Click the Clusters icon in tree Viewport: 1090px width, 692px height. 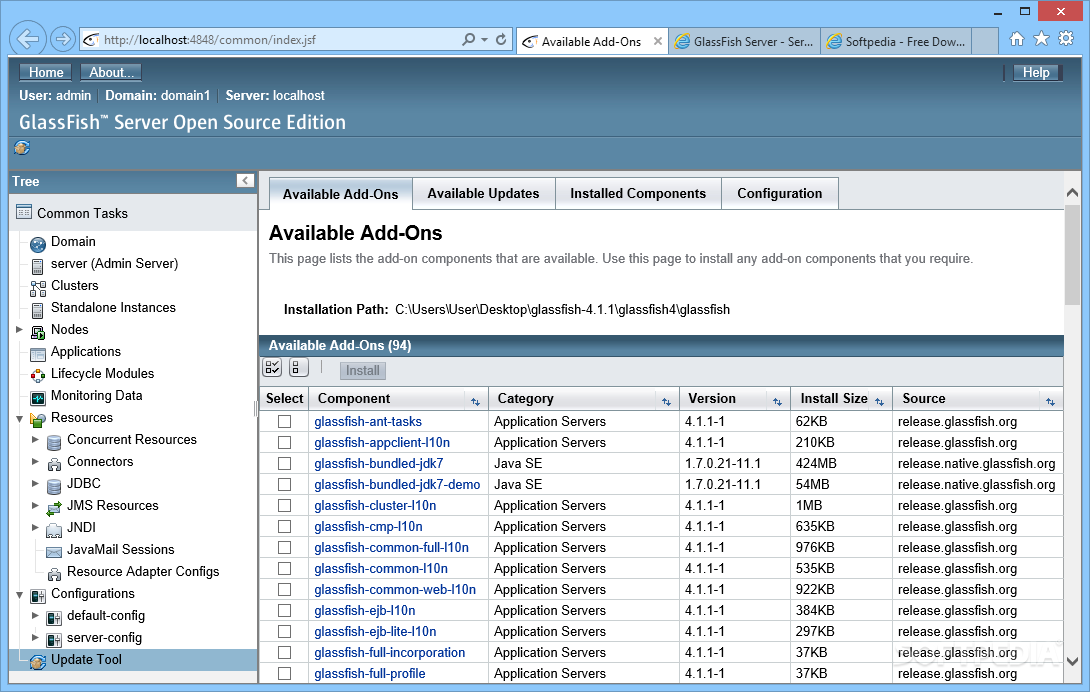click(x=38, y=288)
